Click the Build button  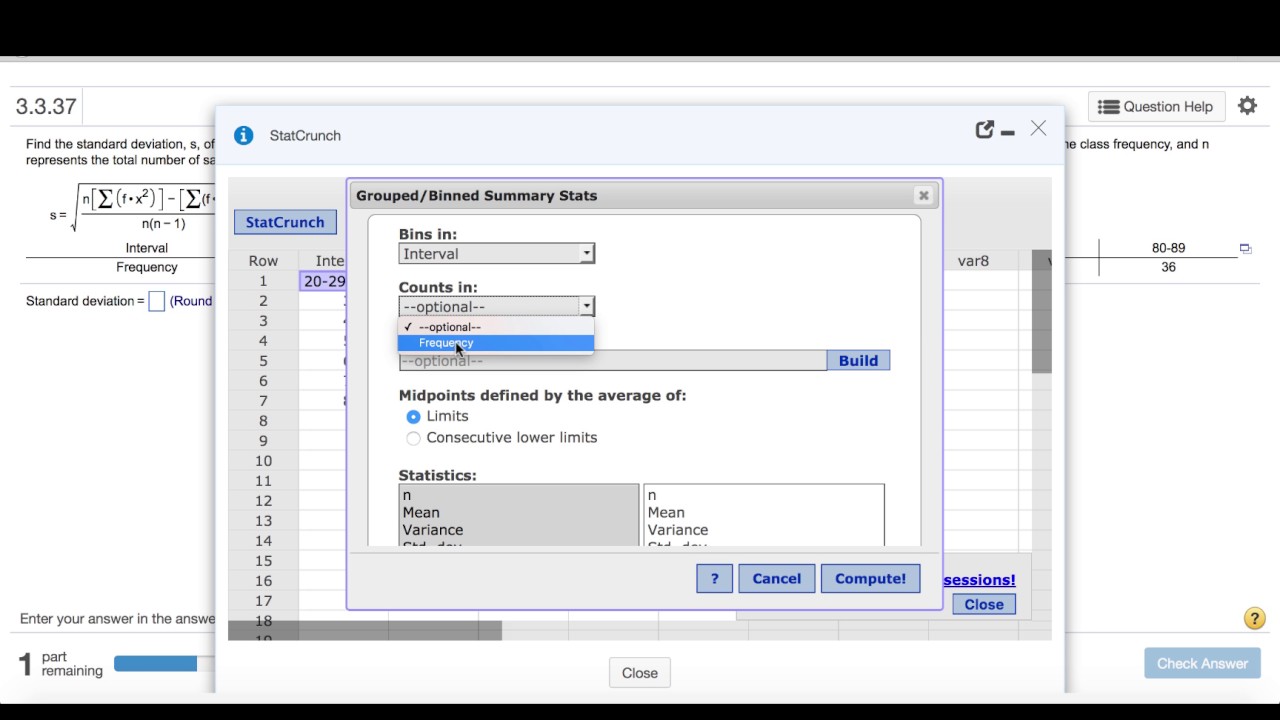(x=858, y=360)
